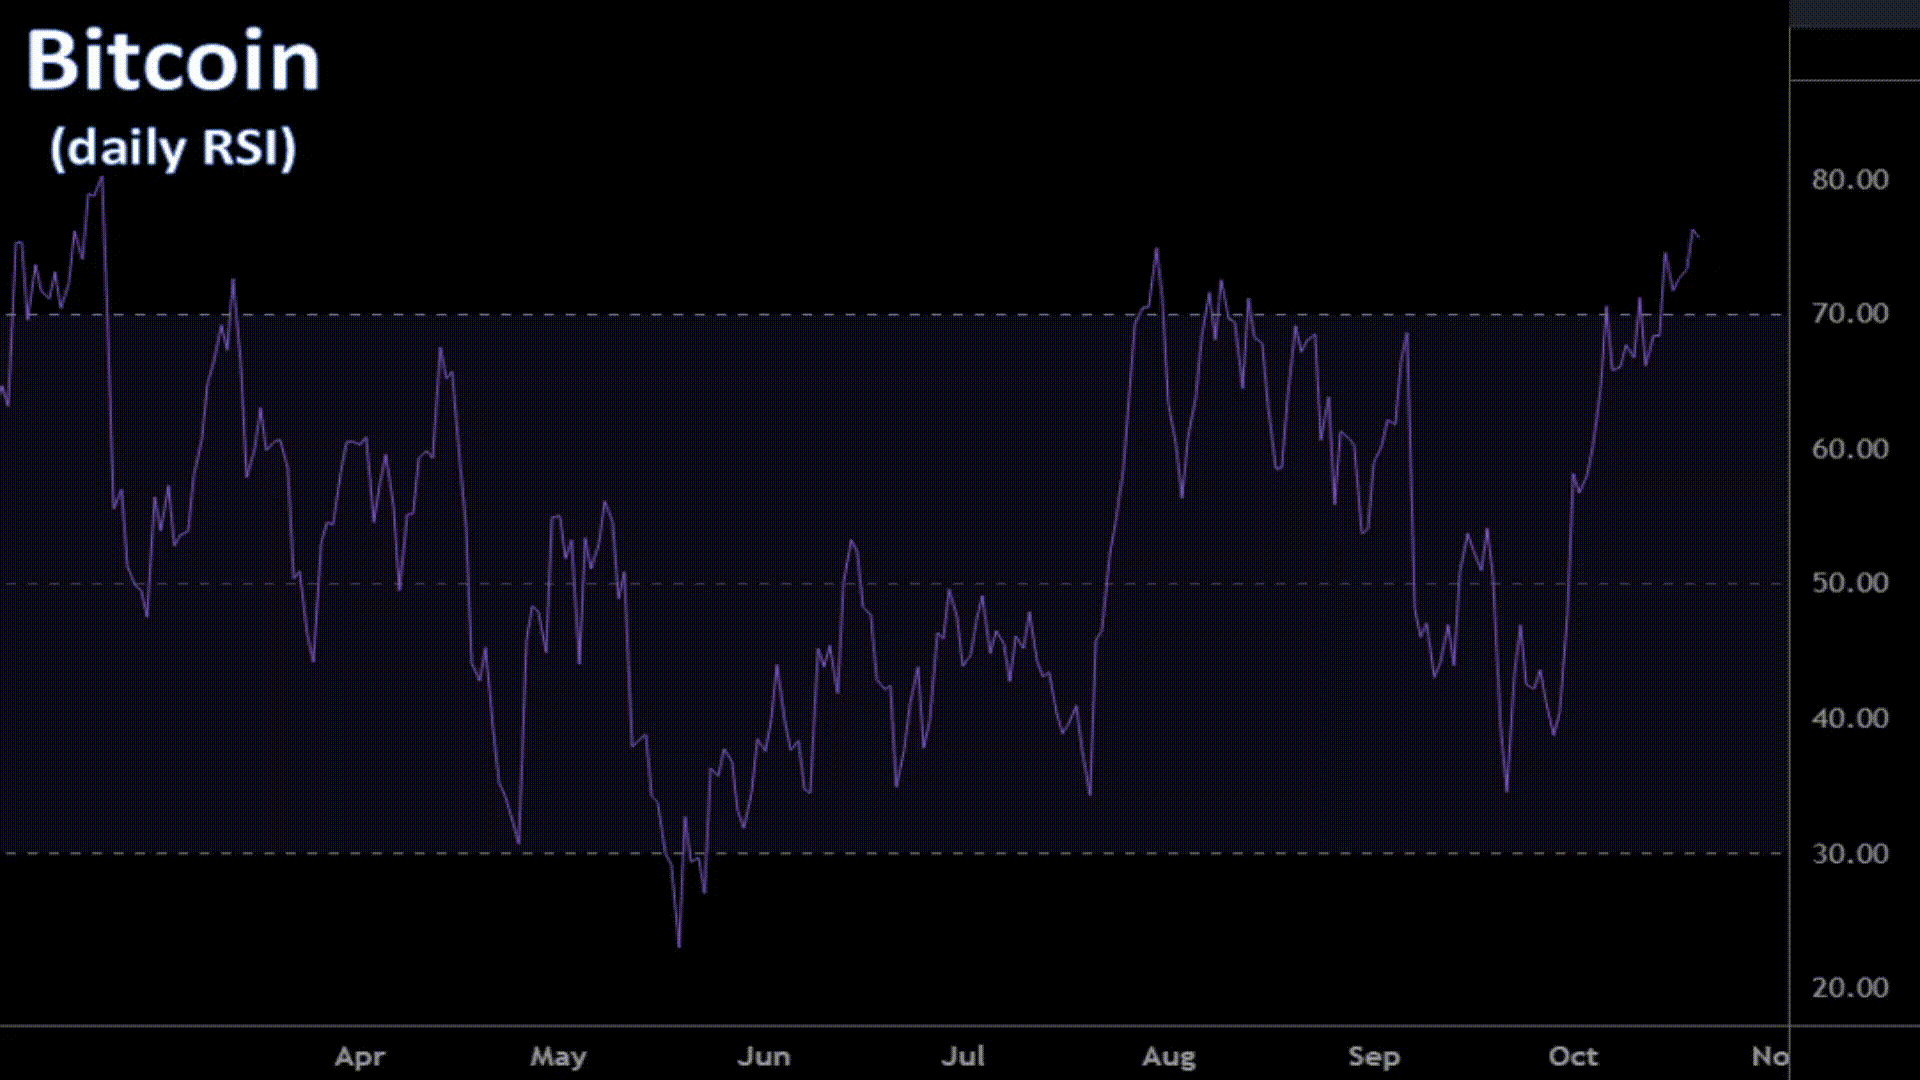1920x1080 pixels.
Task: Click the 30.00 oversold axis label
Action: point(1849,853)
